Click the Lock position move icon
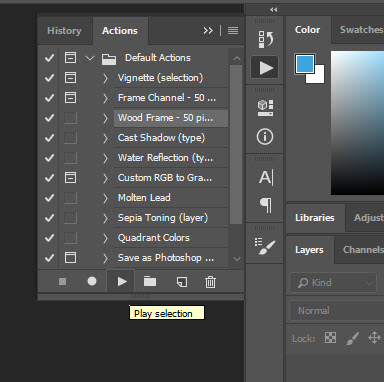Viewport: 384px width, 382px height. (374, 338)
